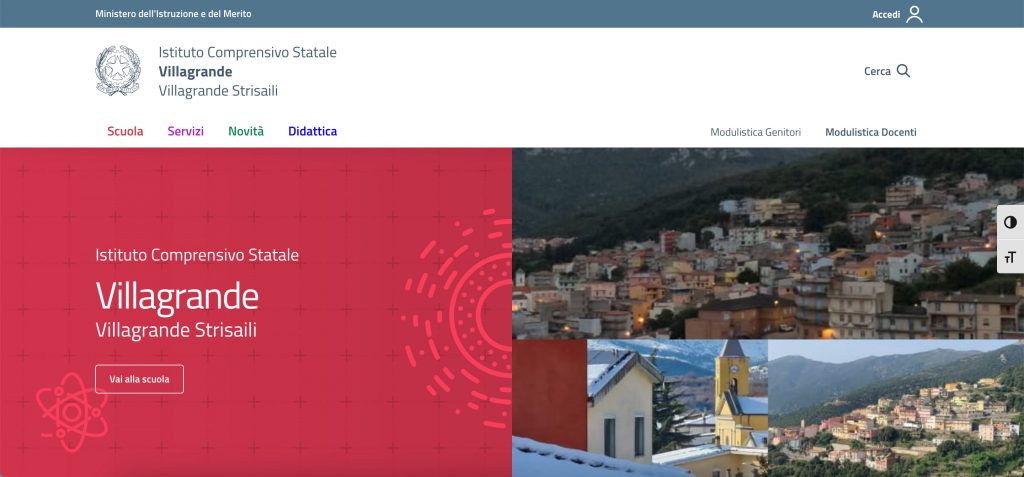Screen dimensions: 1024x477
Task: Click Villagrande Strisaili text in red banner
Action: [x=176, y=331]
